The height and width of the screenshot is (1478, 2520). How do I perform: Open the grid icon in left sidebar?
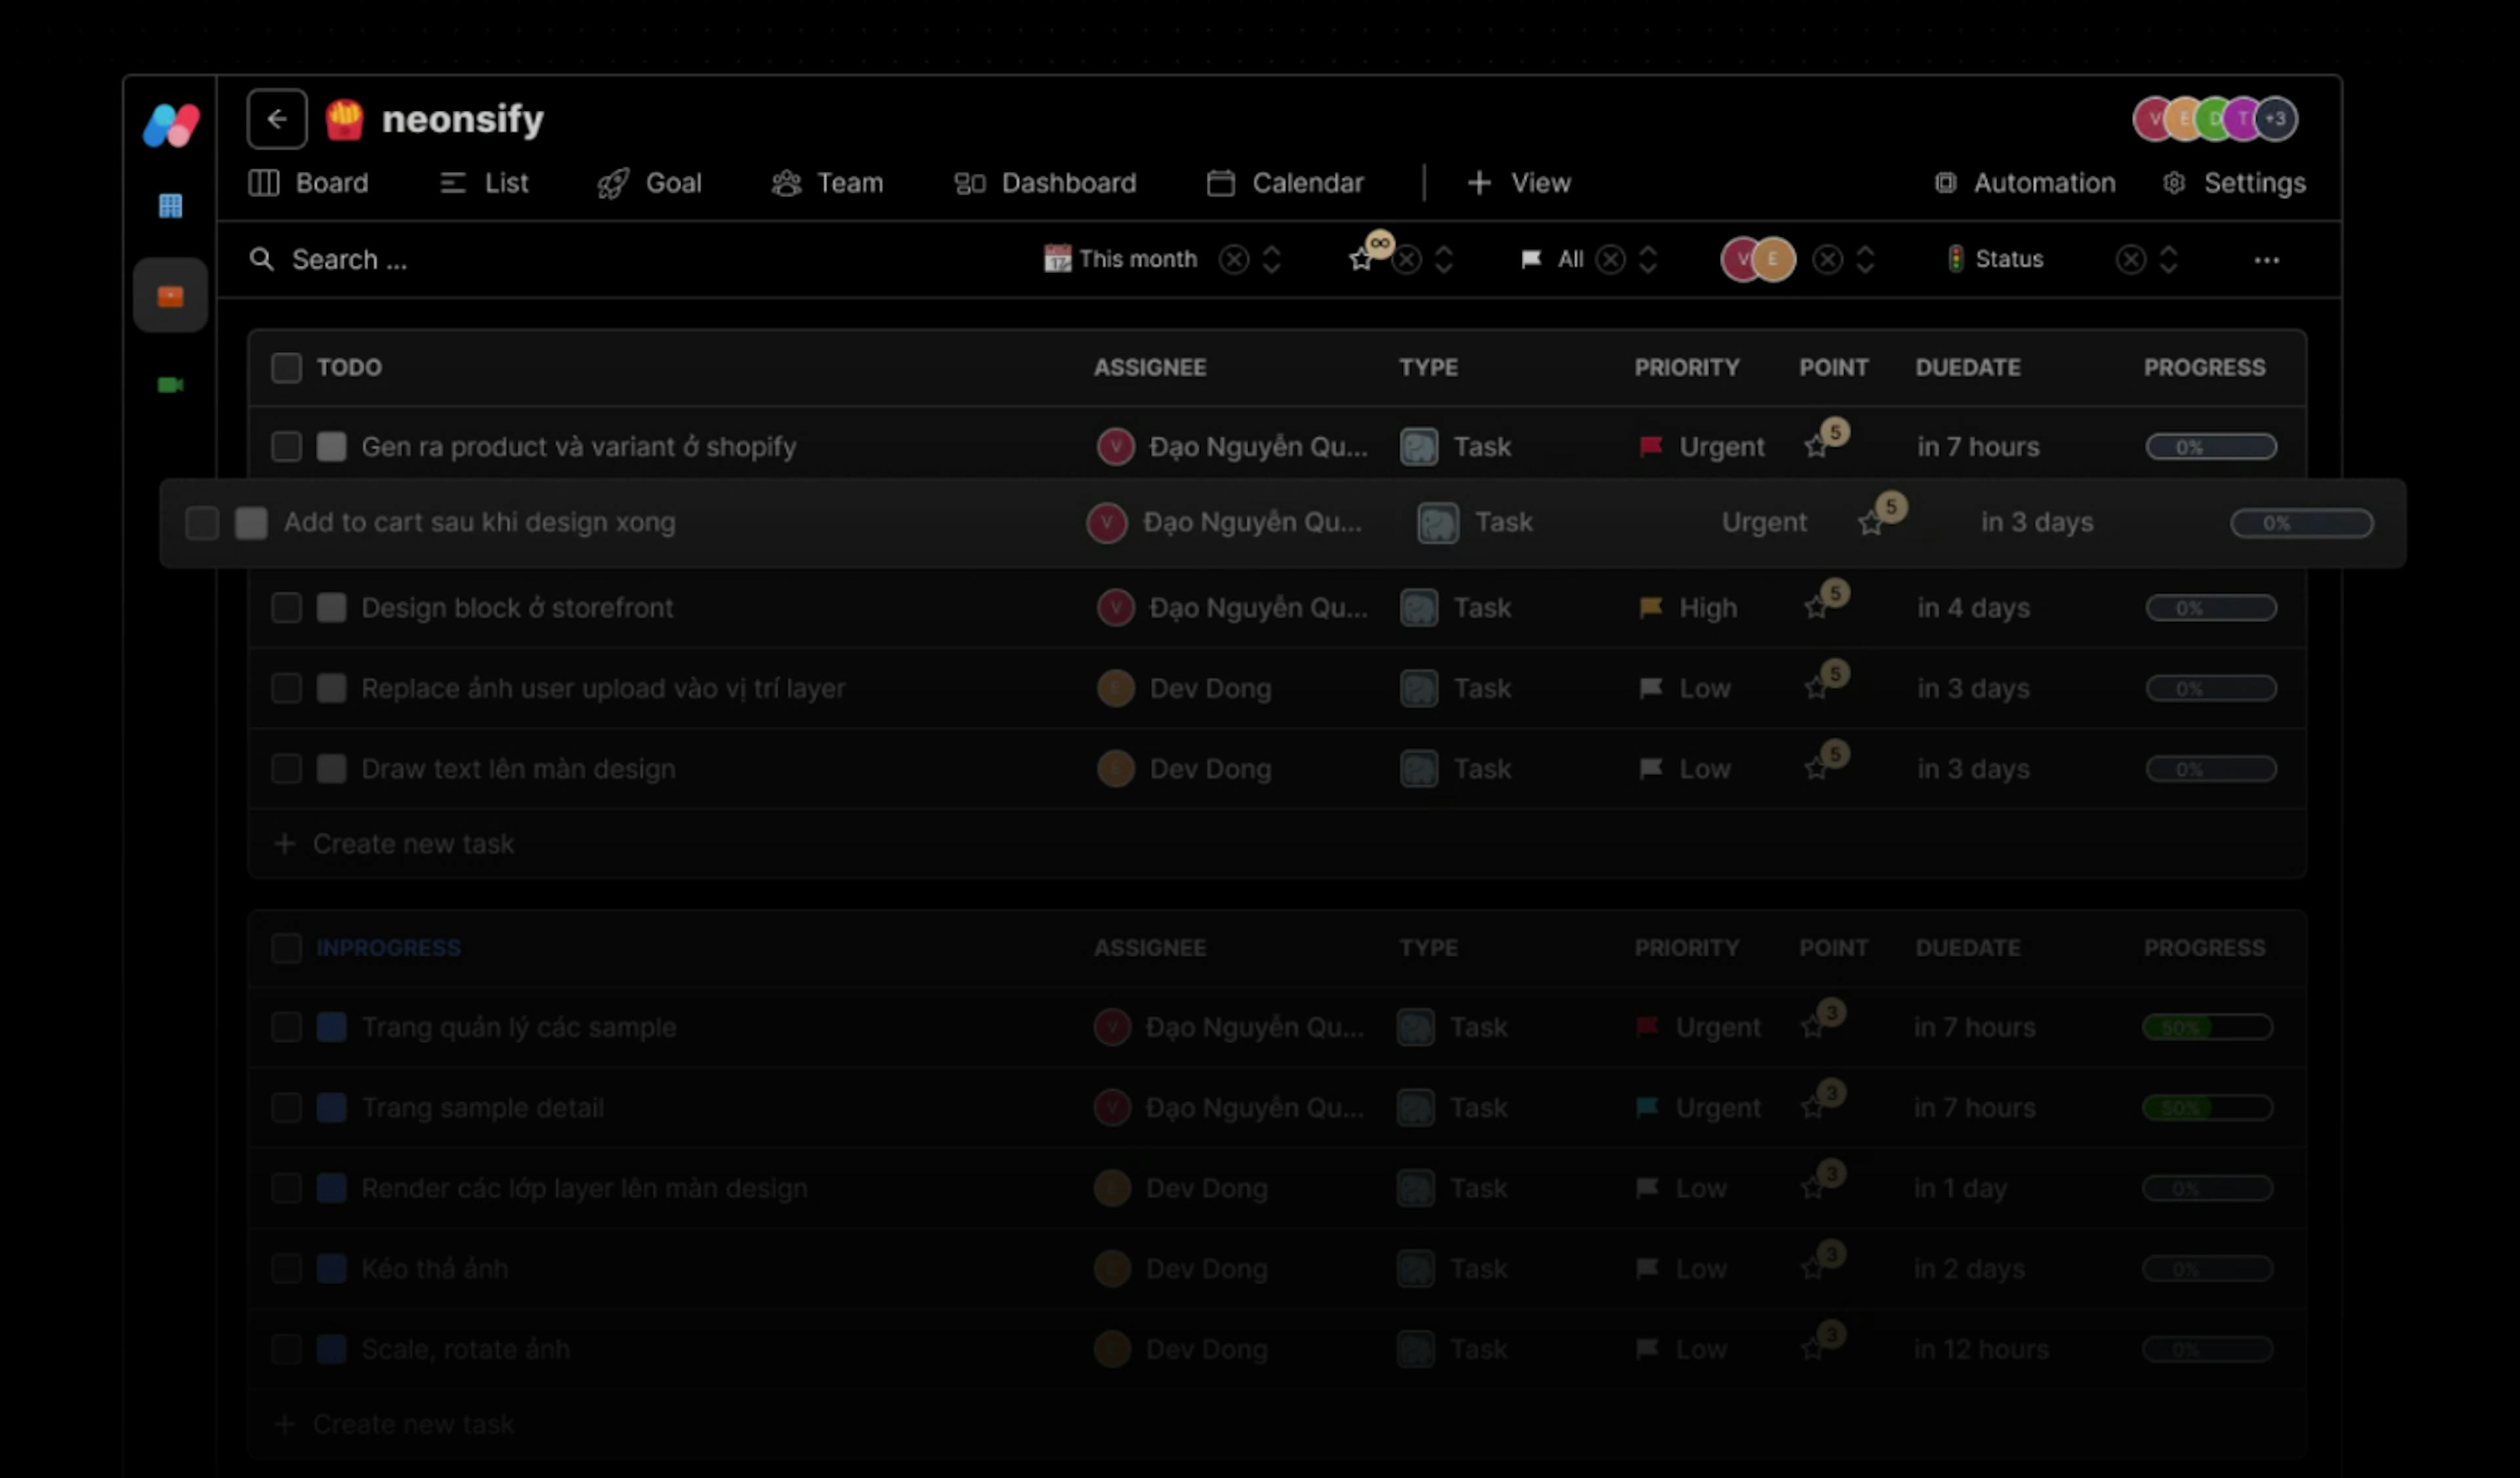click(171, 206)
